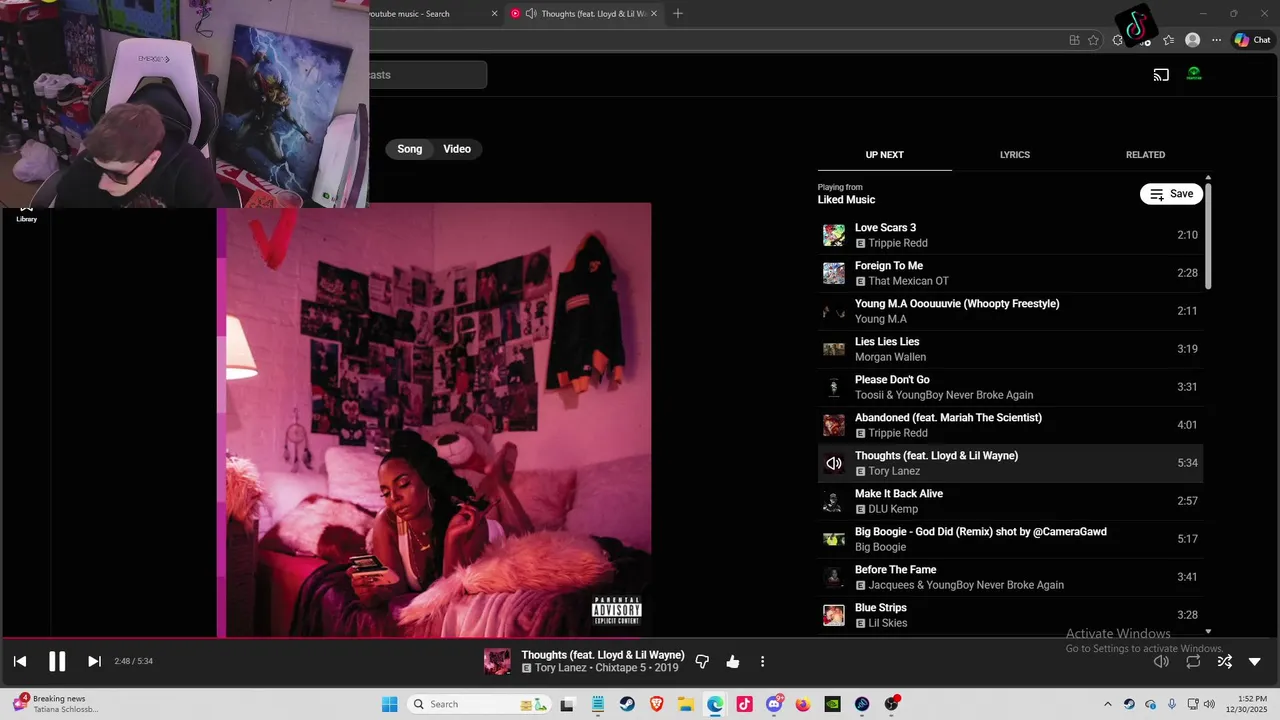Select Young M.A Ooouuuvie (Whoopty Freestyle) row
Image resolution: width=1280 pixels, height=720 pixels.
point(1010,311)
